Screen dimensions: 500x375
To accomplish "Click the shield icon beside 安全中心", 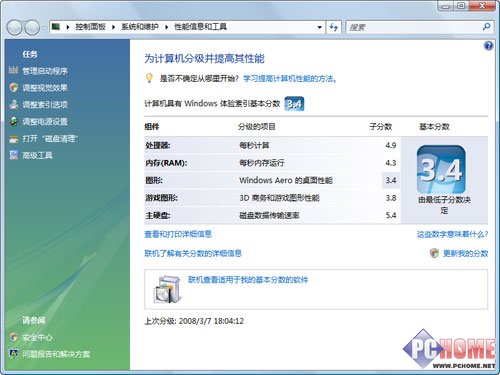I will pos(14,337).
